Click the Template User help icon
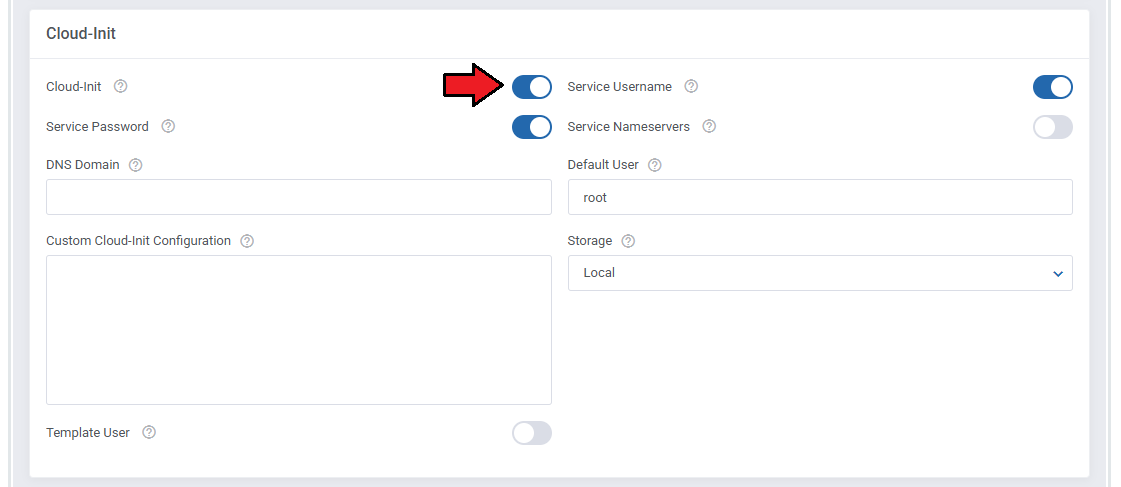This screenshot has width=1121, height=487. tap(149, 433)
